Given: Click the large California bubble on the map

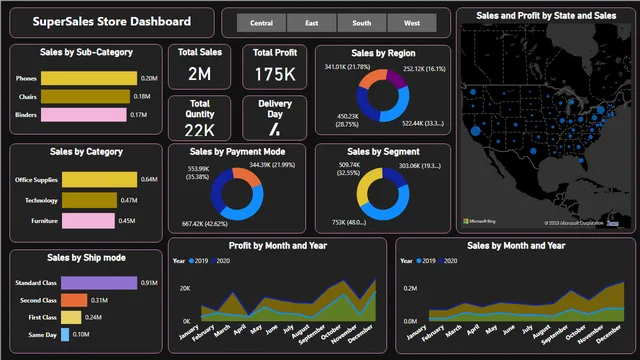Looking at the screenshot, I should pyautogui.click(x=476, y=131).
